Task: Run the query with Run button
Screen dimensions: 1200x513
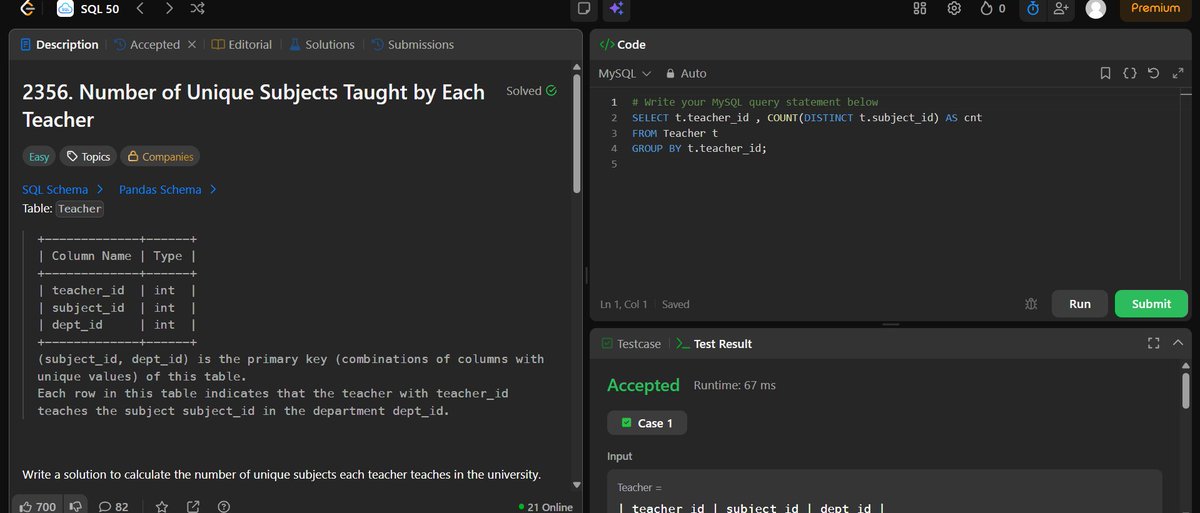Action: pyautogui.click(x=1080, y=304)
